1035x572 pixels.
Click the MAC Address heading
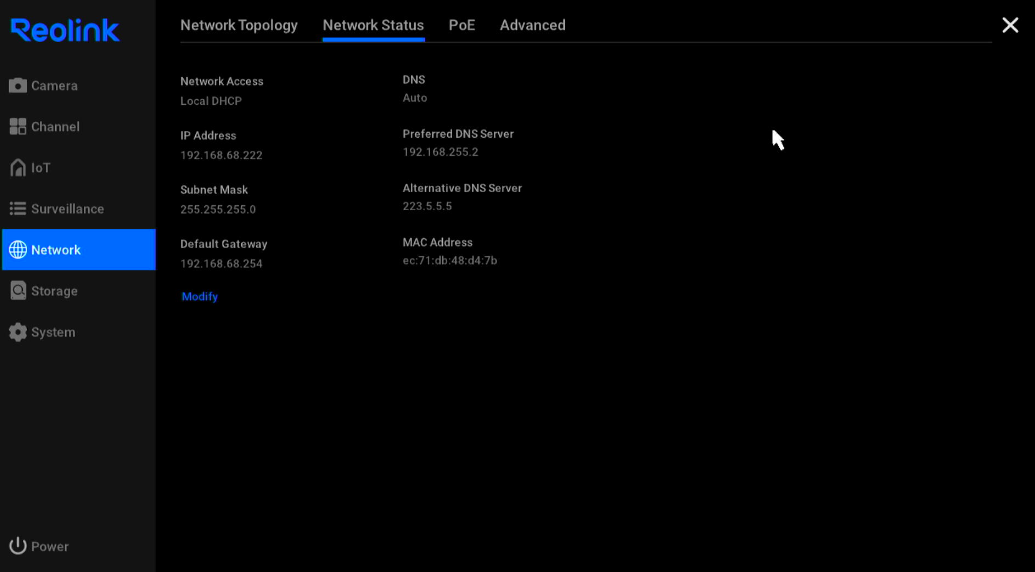(x=438, y=242)
